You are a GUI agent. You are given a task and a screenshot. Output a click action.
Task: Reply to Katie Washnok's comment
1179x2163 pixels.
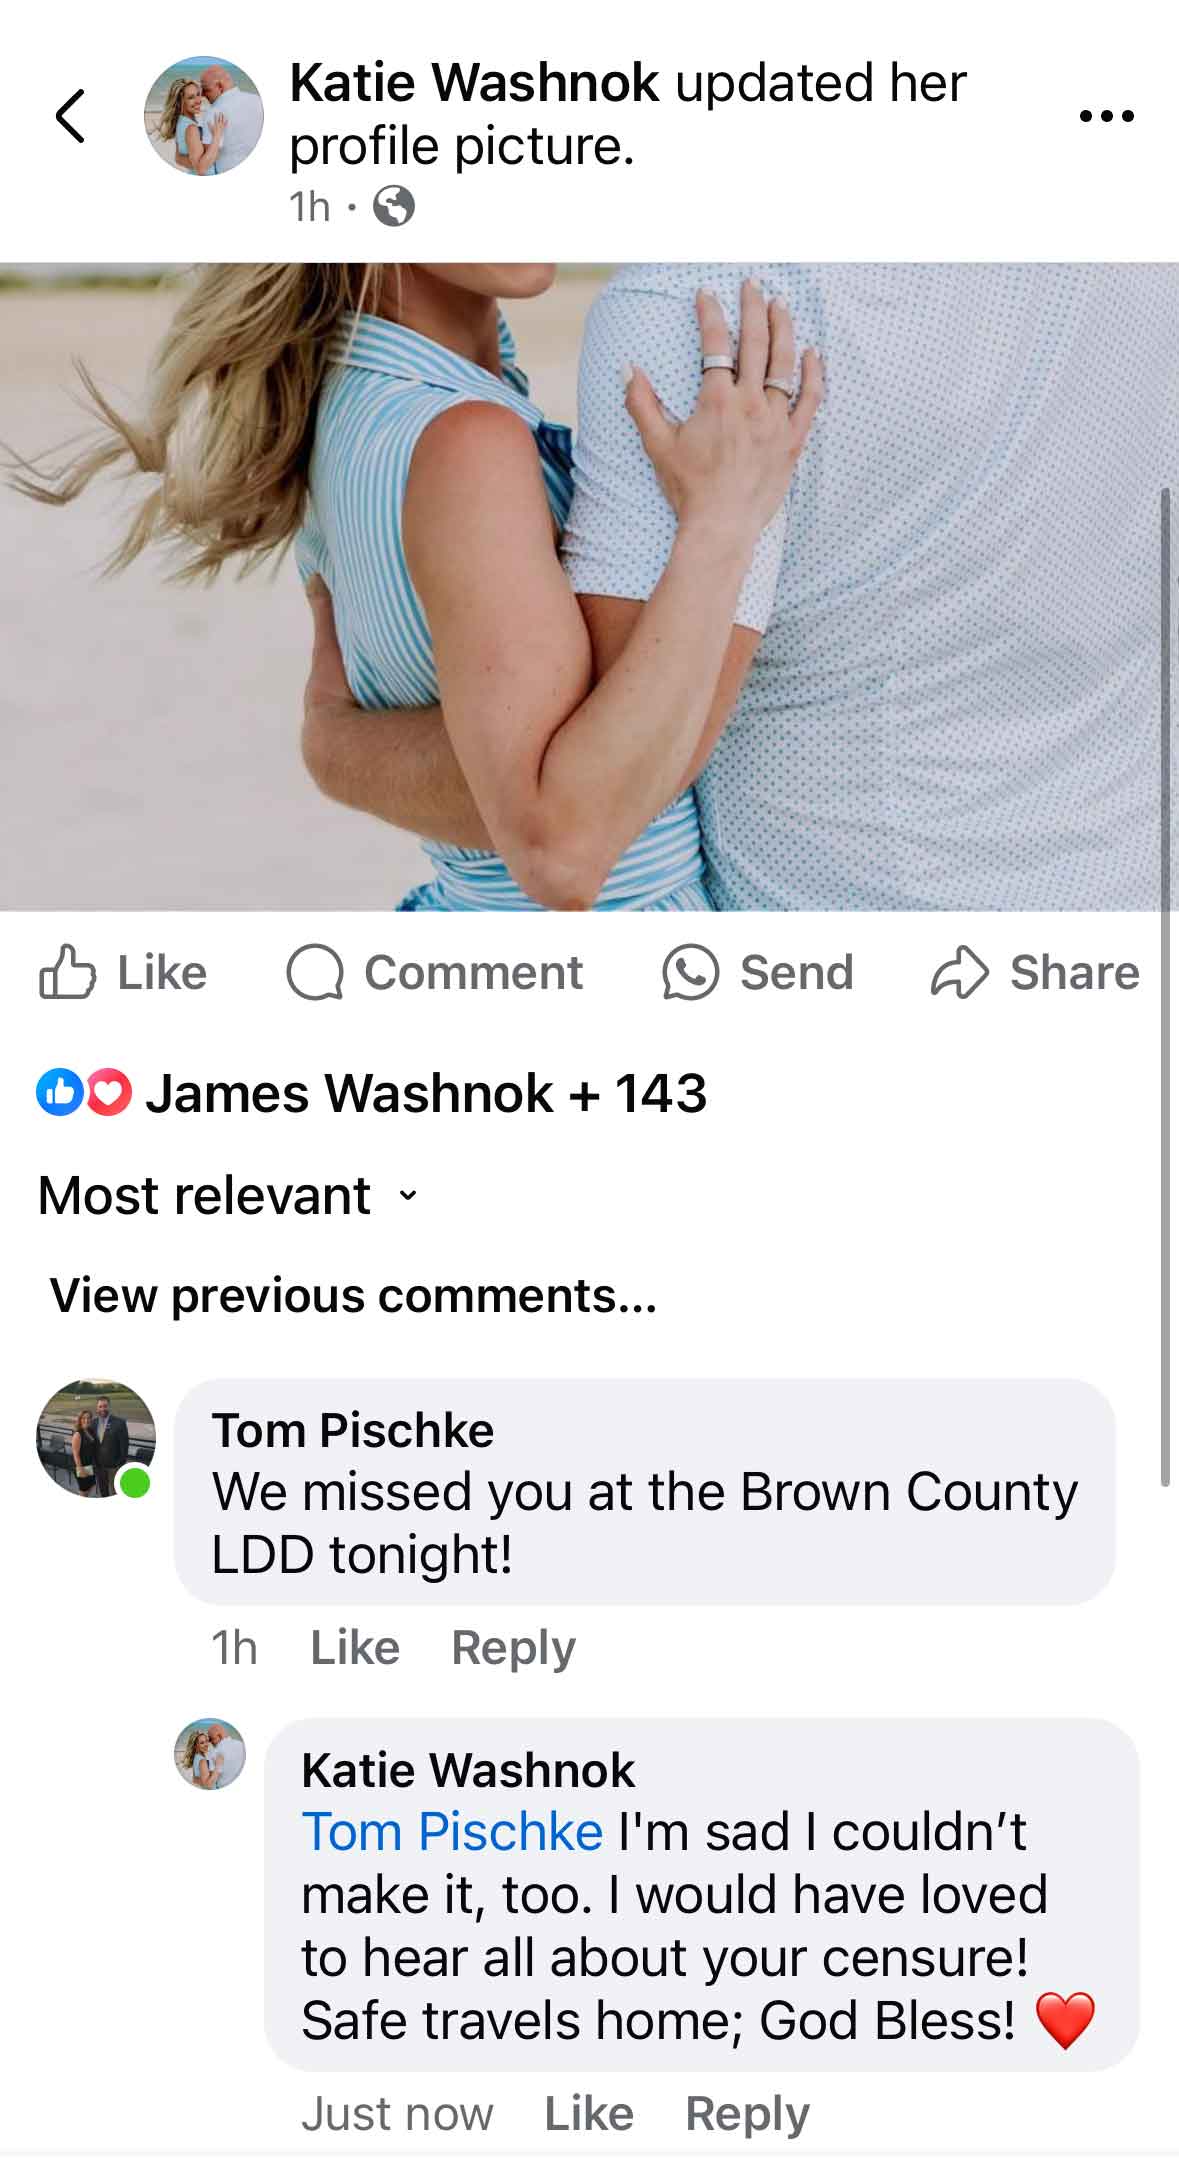point(747,2115)
